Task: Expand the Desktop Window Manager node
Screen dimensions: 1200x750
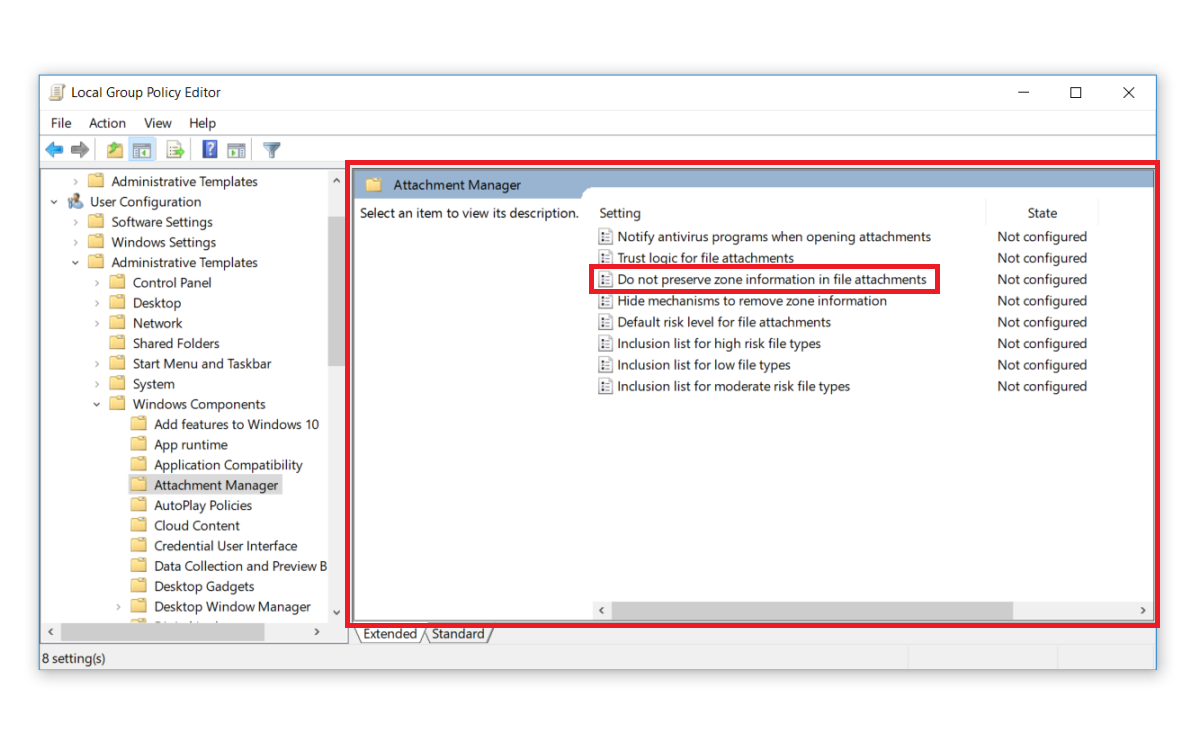Action: click(118, 606)
